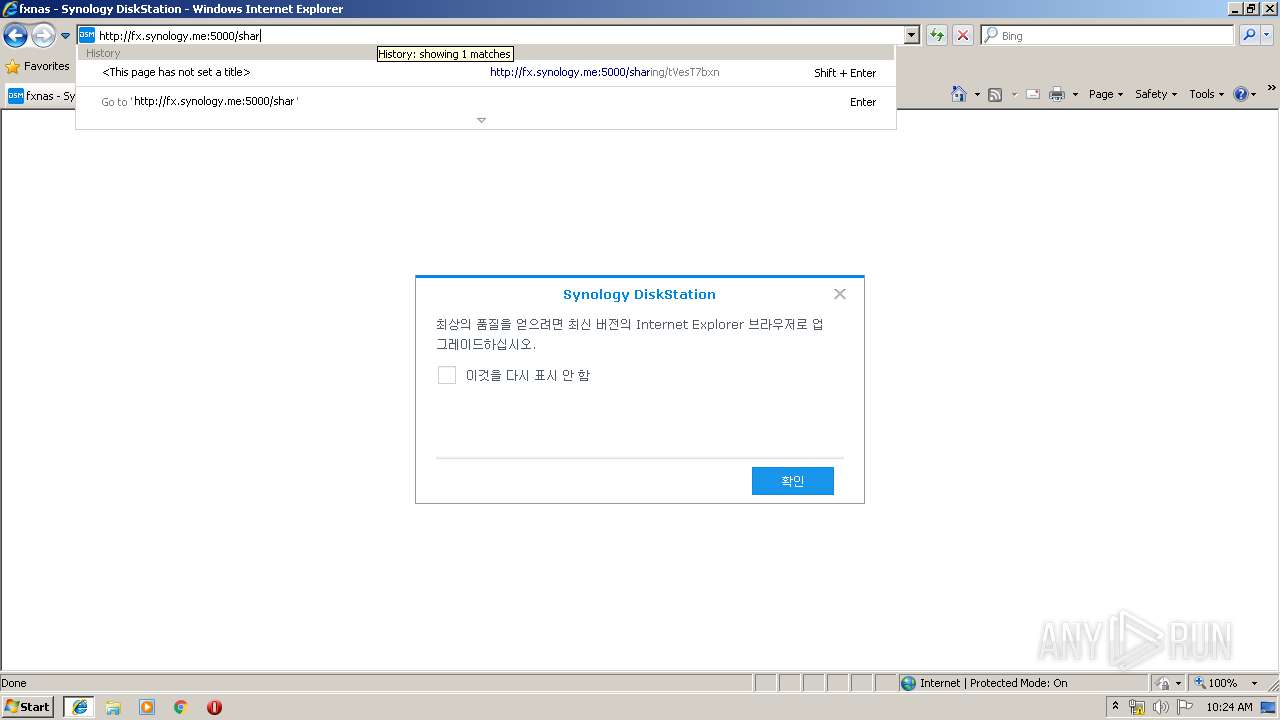Open the search provider dropdown arrow

(1267, 35)
